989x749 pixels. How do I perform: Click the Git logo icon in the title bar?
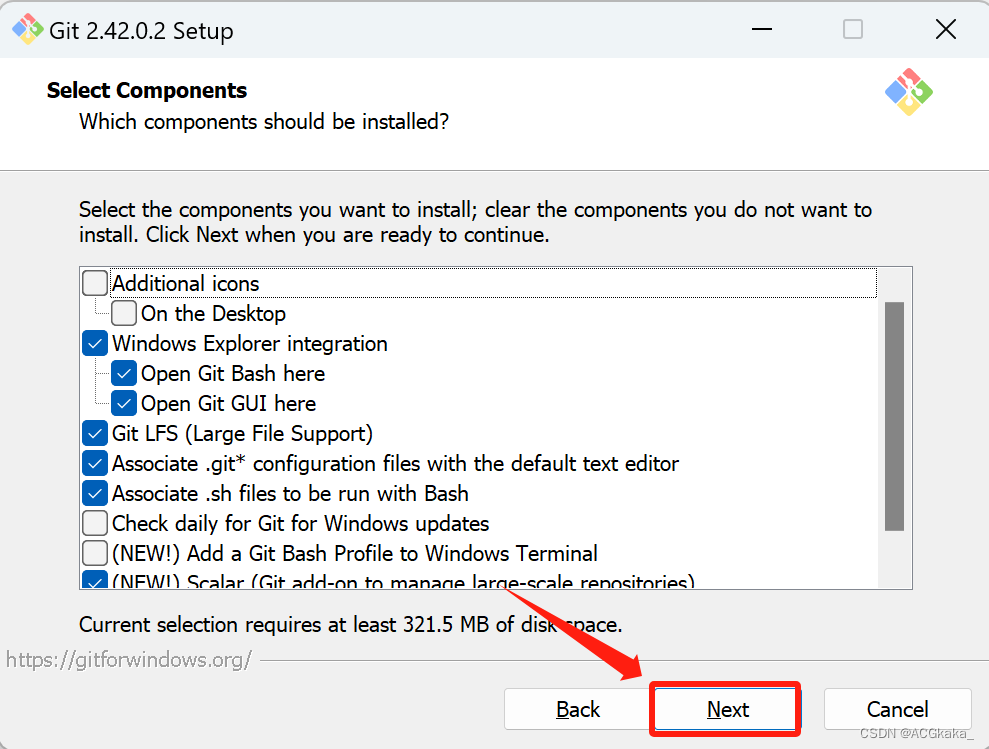point(28,30)
